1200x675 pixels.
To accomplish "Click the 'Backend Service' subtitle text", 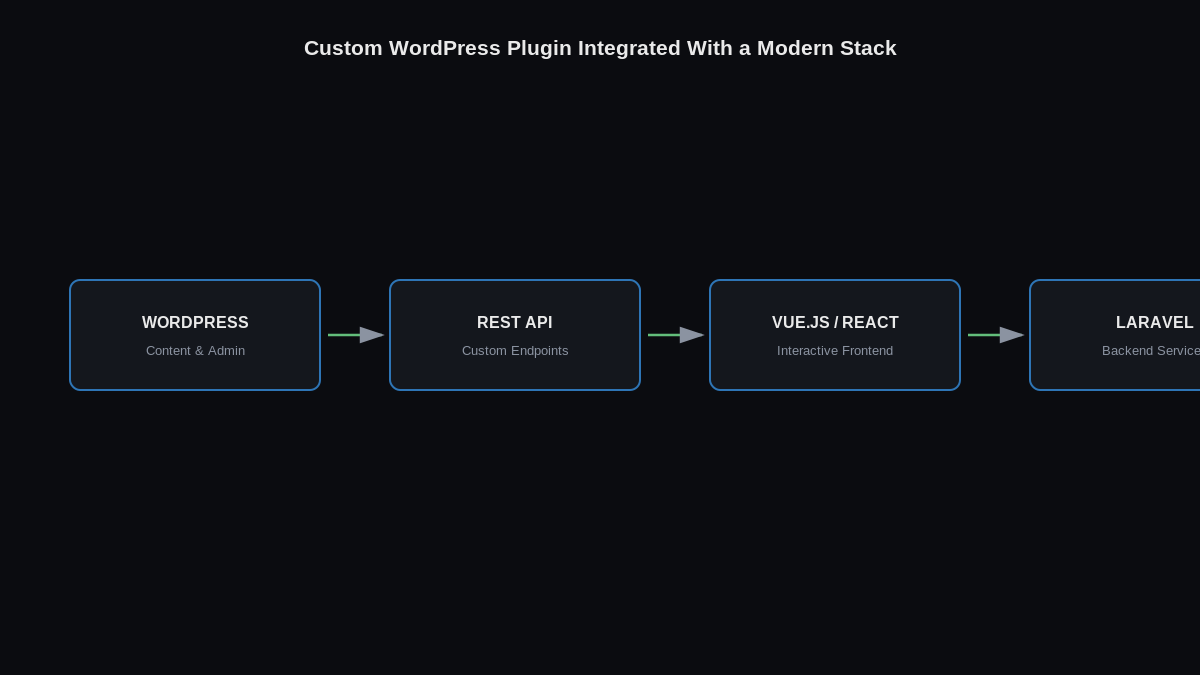I will click(1151, 351).
